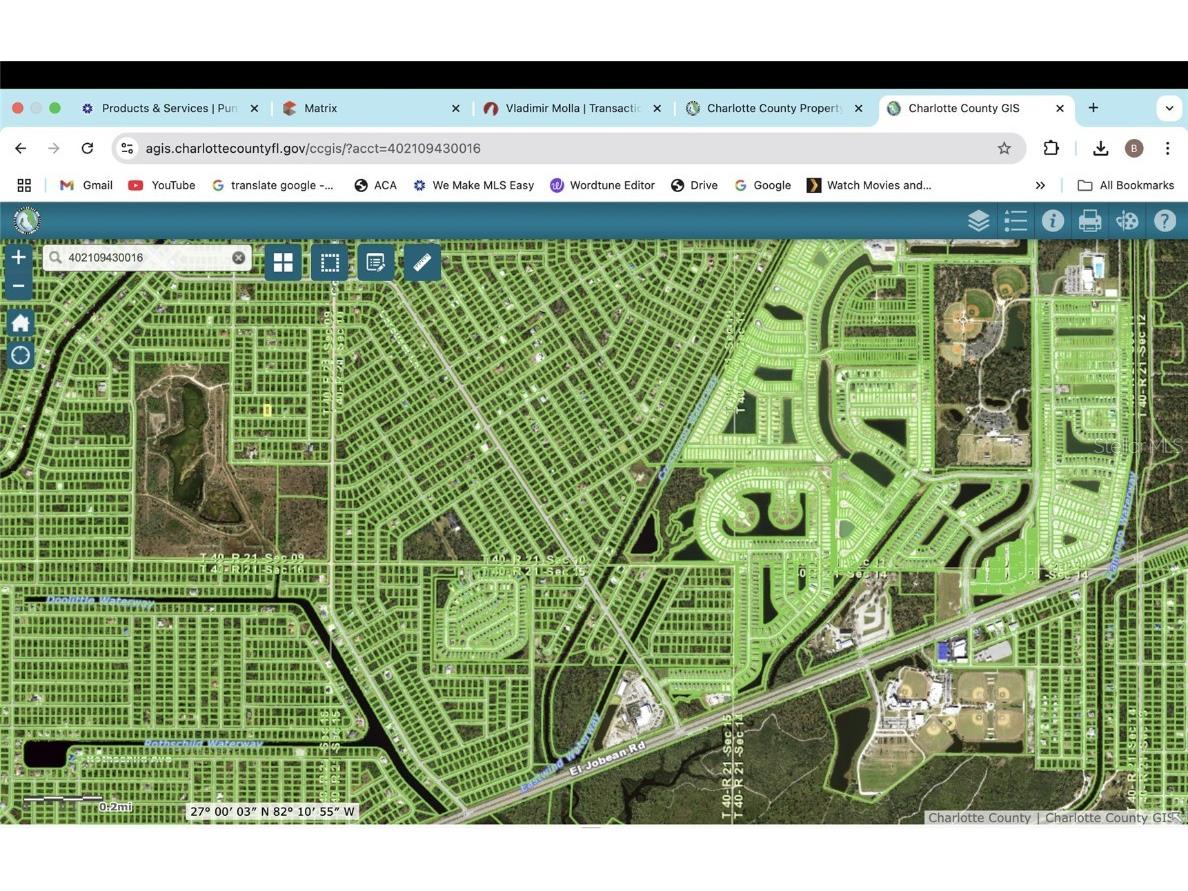The width and height of the screenshot is (1188, 891).
Task: Open the Layer List panel
Action: 978,221
